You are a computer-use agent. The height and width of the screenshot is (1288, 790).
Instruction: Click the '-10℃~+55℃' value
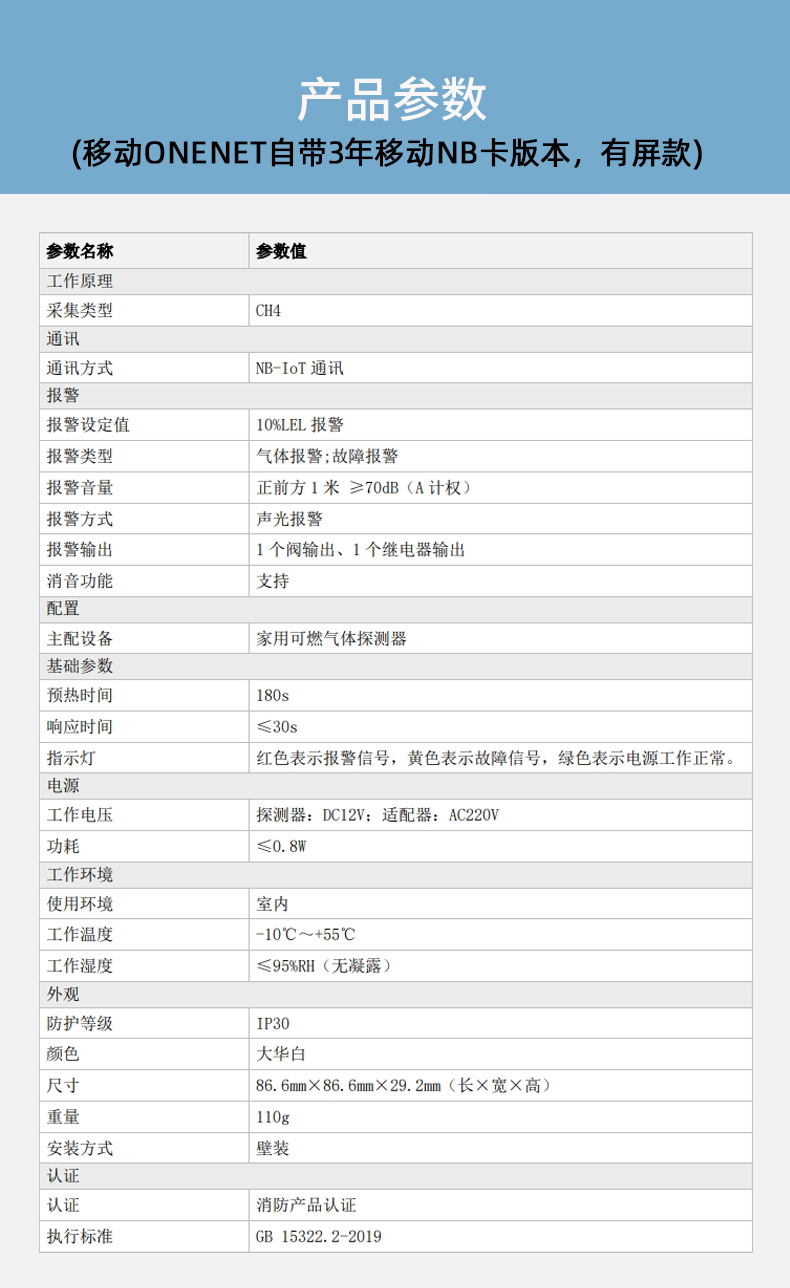(306, 935)
